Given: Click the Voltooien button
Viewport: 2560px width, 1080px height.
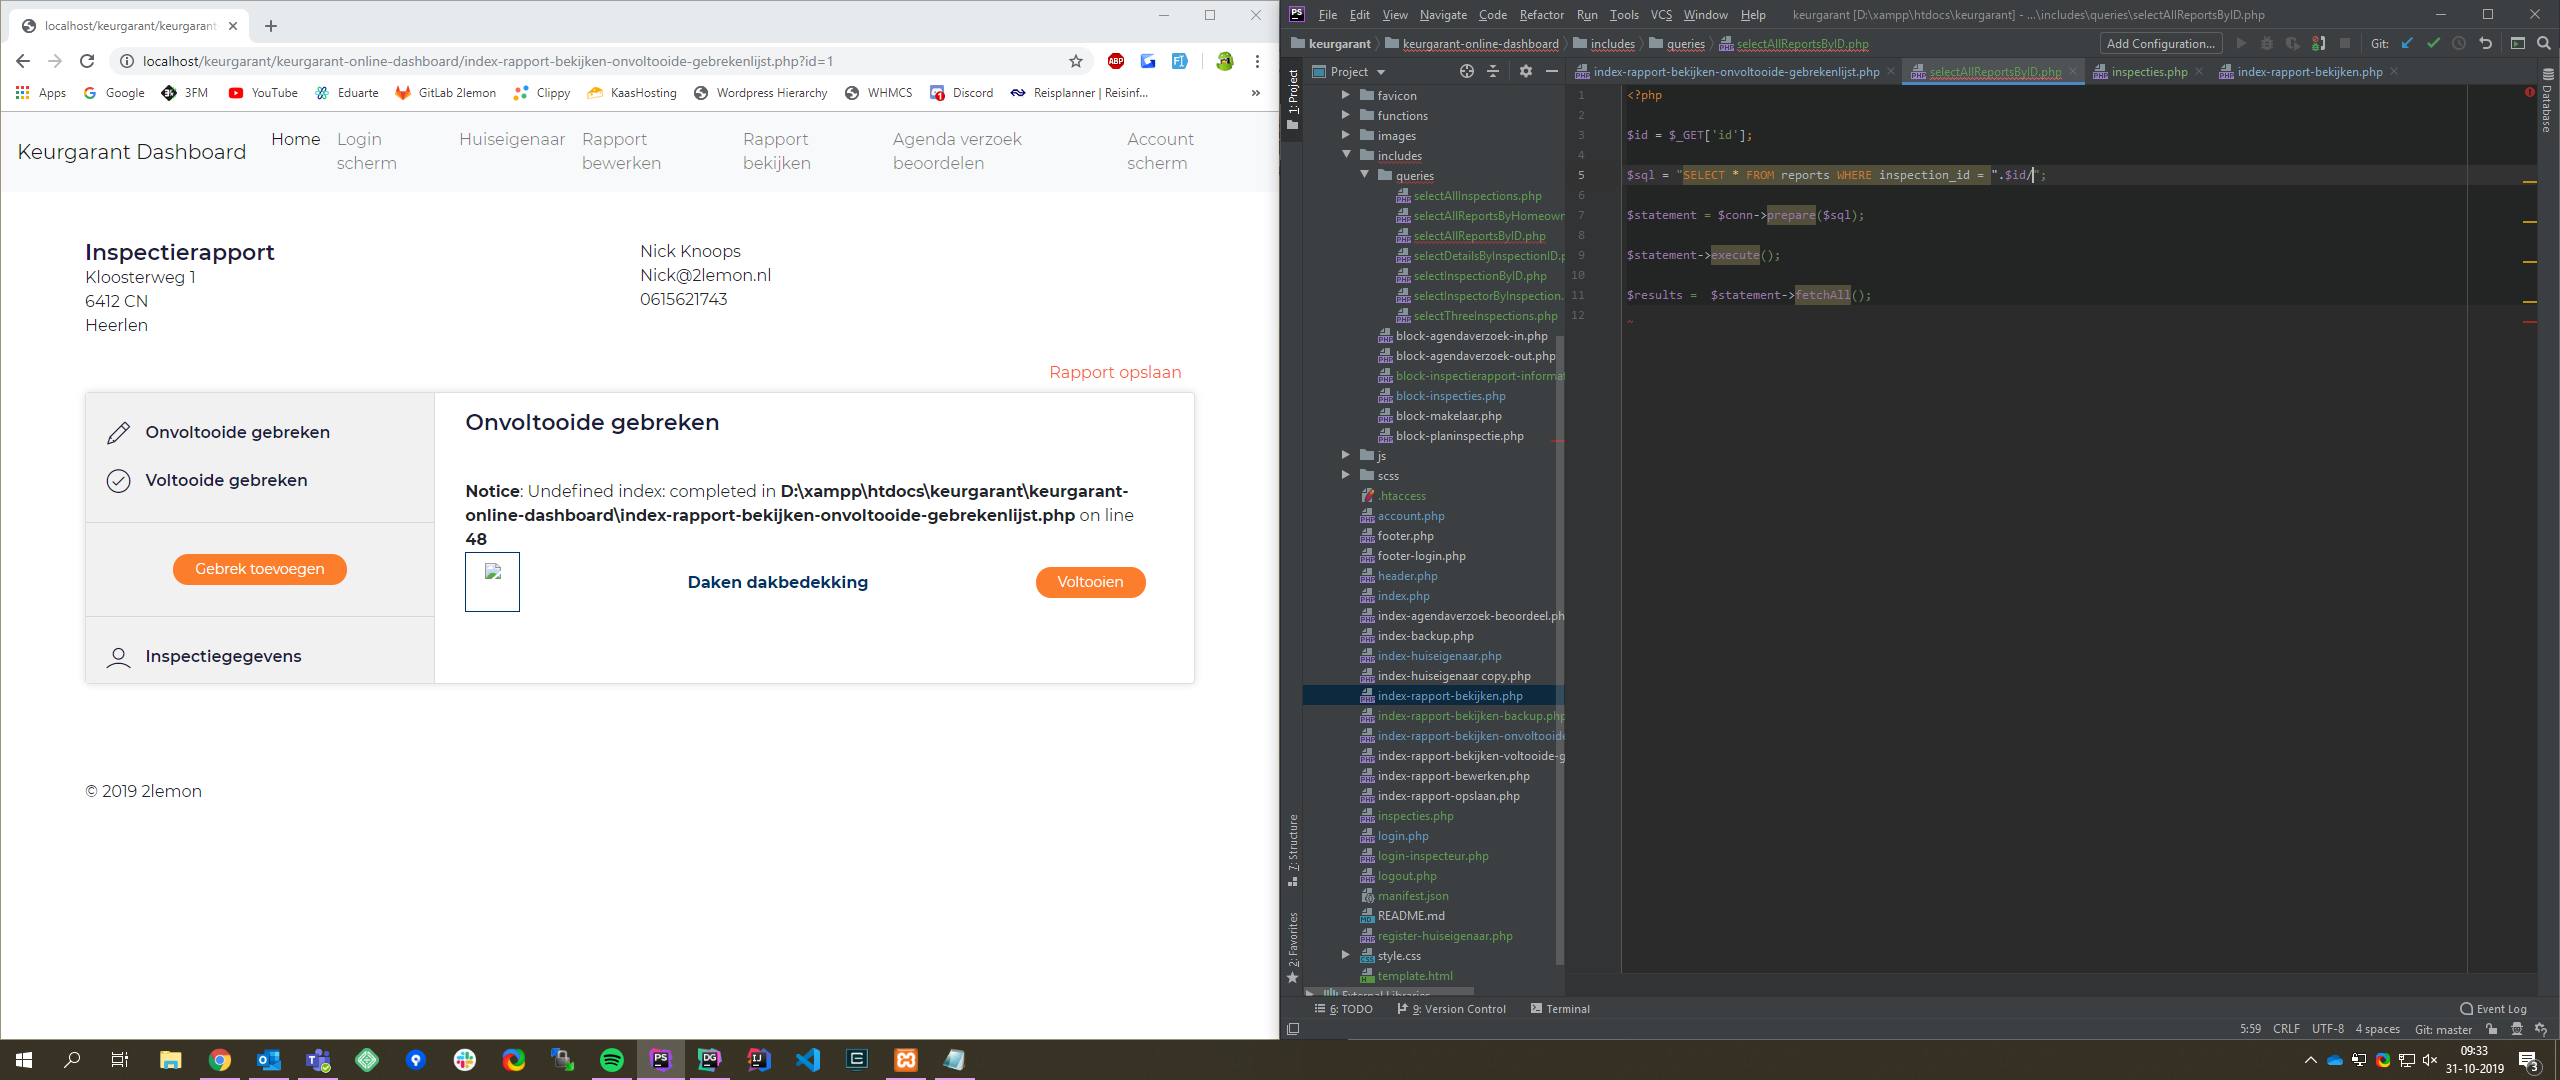Looking at the screenshot, I should point(1090,582).
